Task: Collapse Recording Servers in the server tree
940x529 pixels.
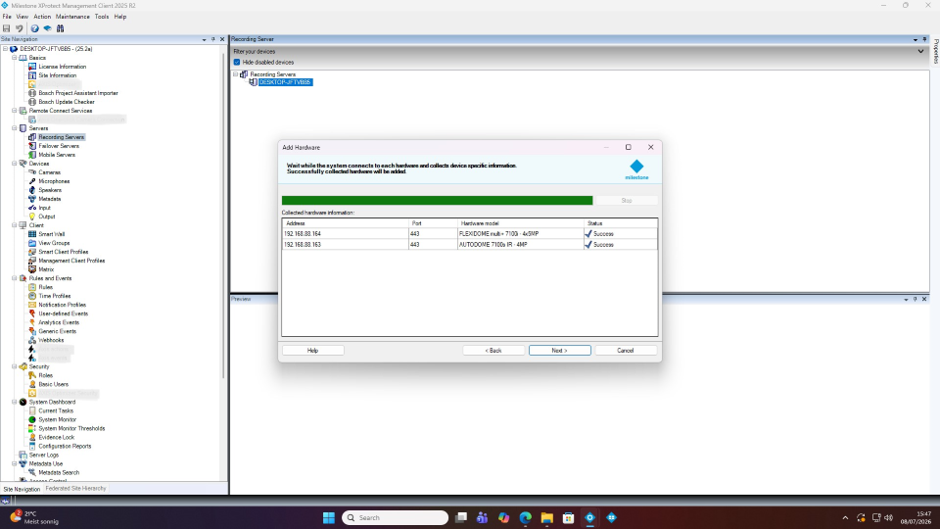Action: pyautogui.click(x=236, y=74)
